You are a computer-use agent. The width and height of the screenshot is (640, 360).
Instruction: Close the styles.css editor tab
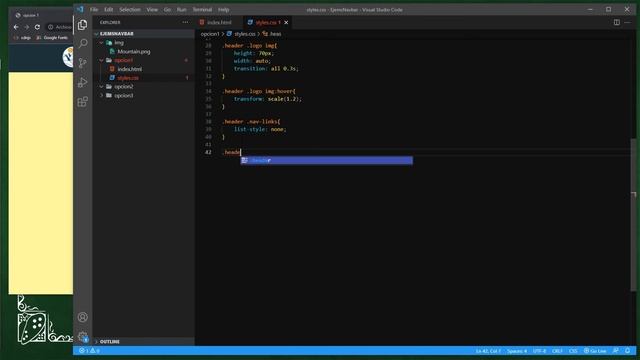(286, 22)
